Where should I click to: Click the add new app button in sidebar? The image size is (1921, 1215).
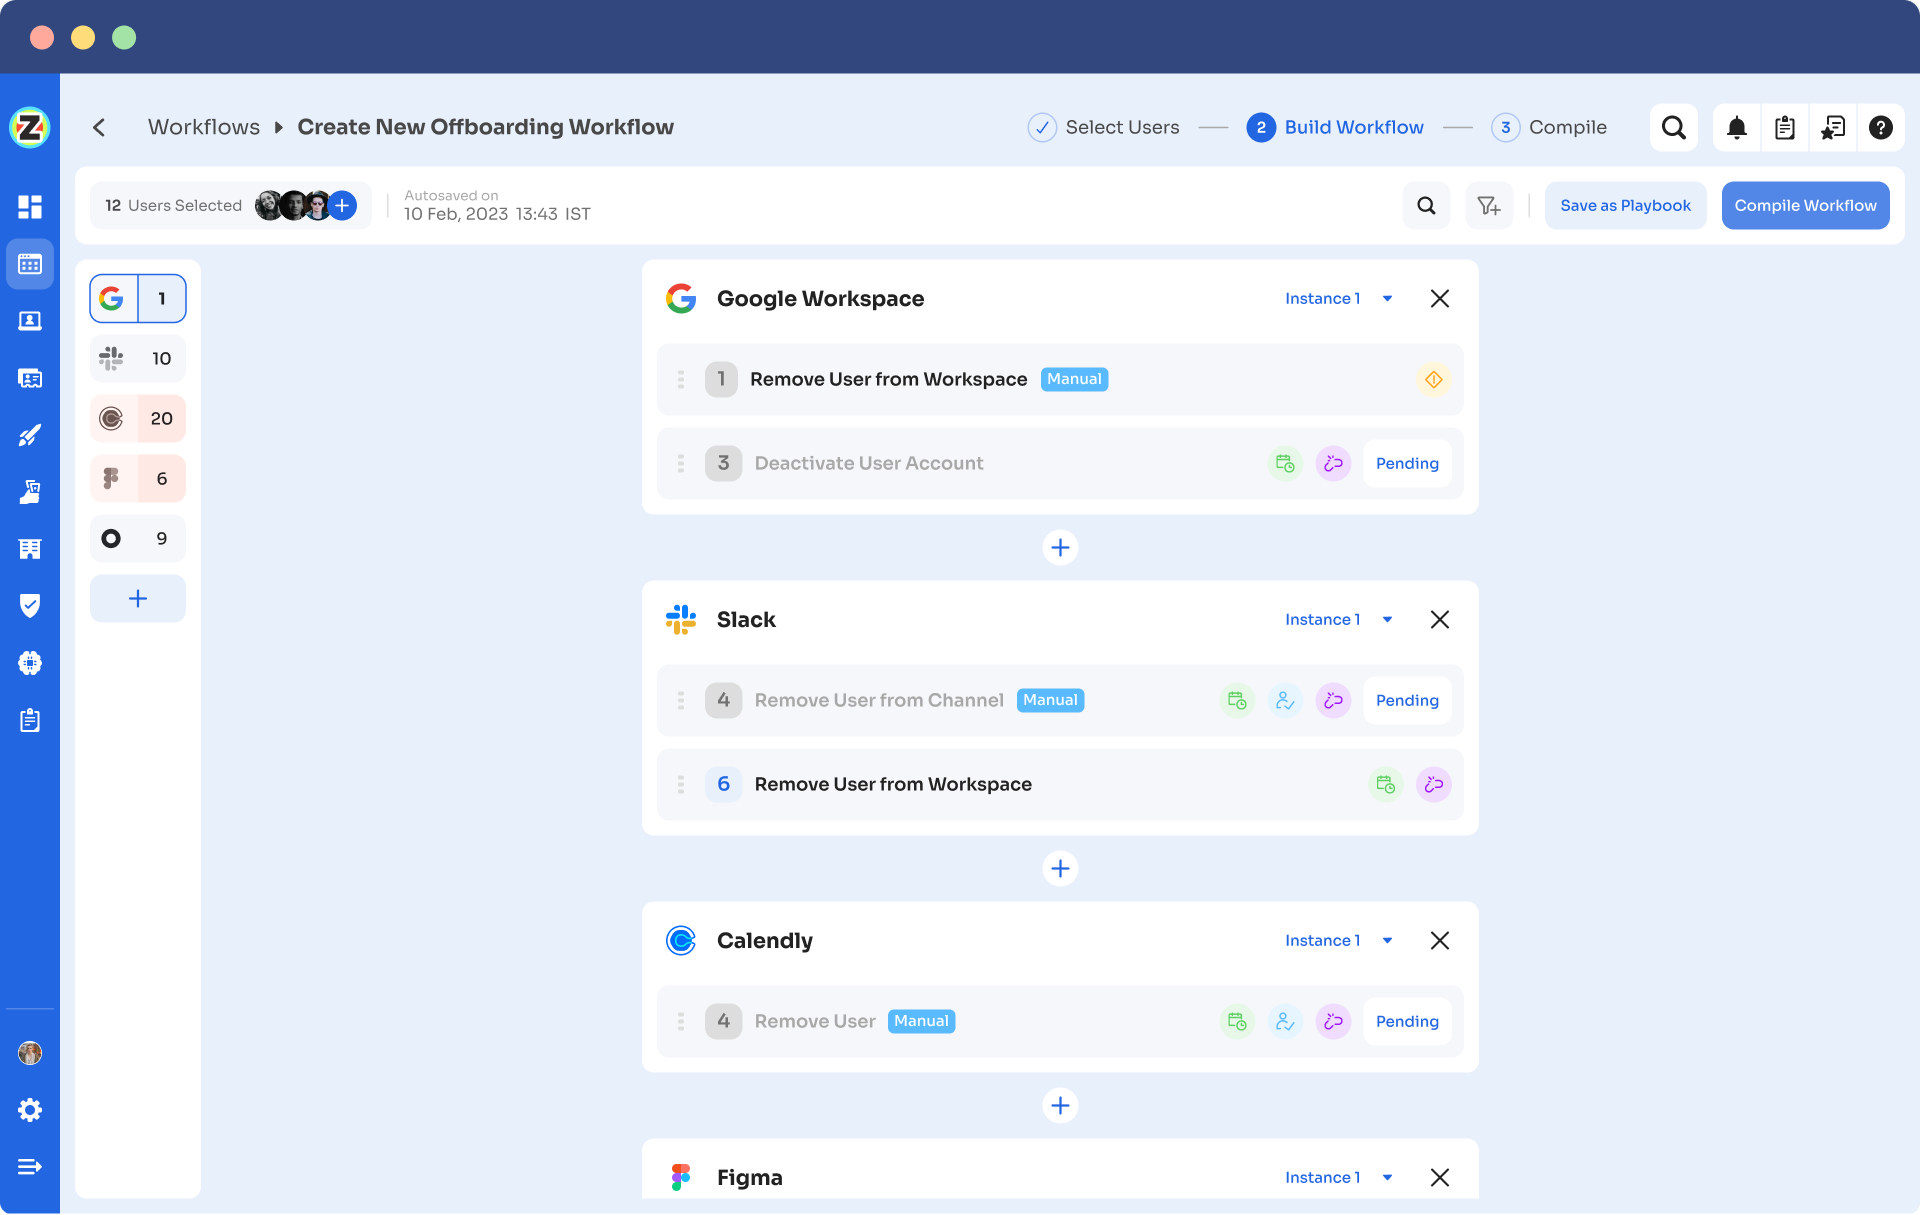137,598
